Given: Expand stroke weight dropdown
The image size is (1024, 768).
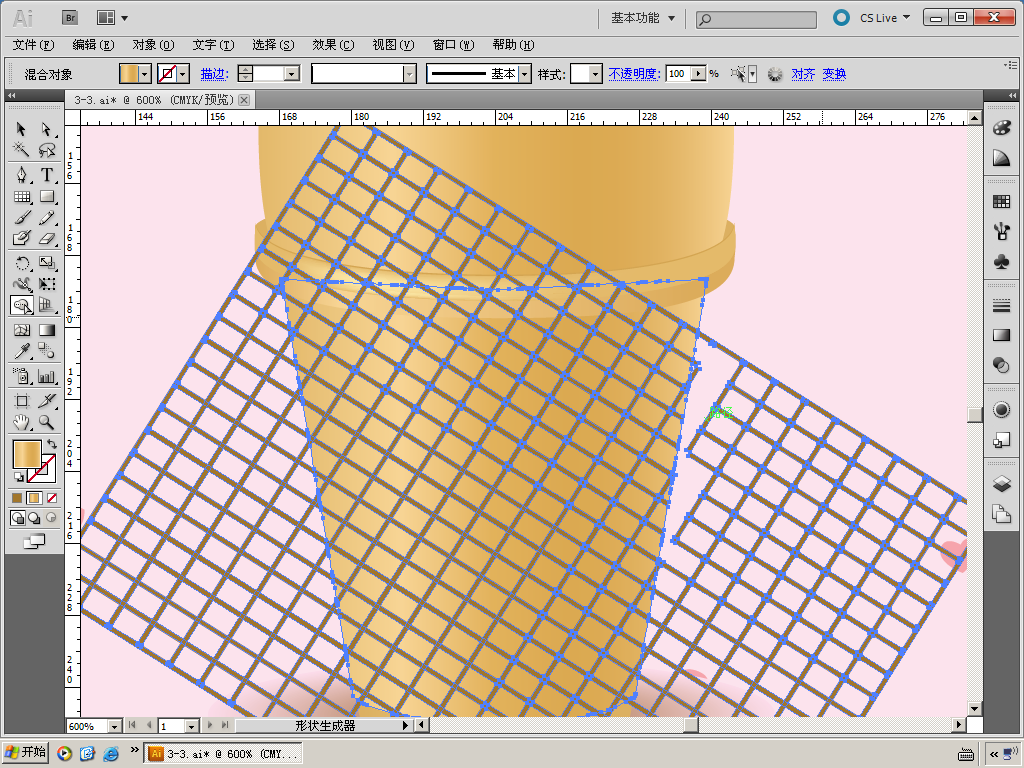Looking at the screenshot, I should [292, 74].
